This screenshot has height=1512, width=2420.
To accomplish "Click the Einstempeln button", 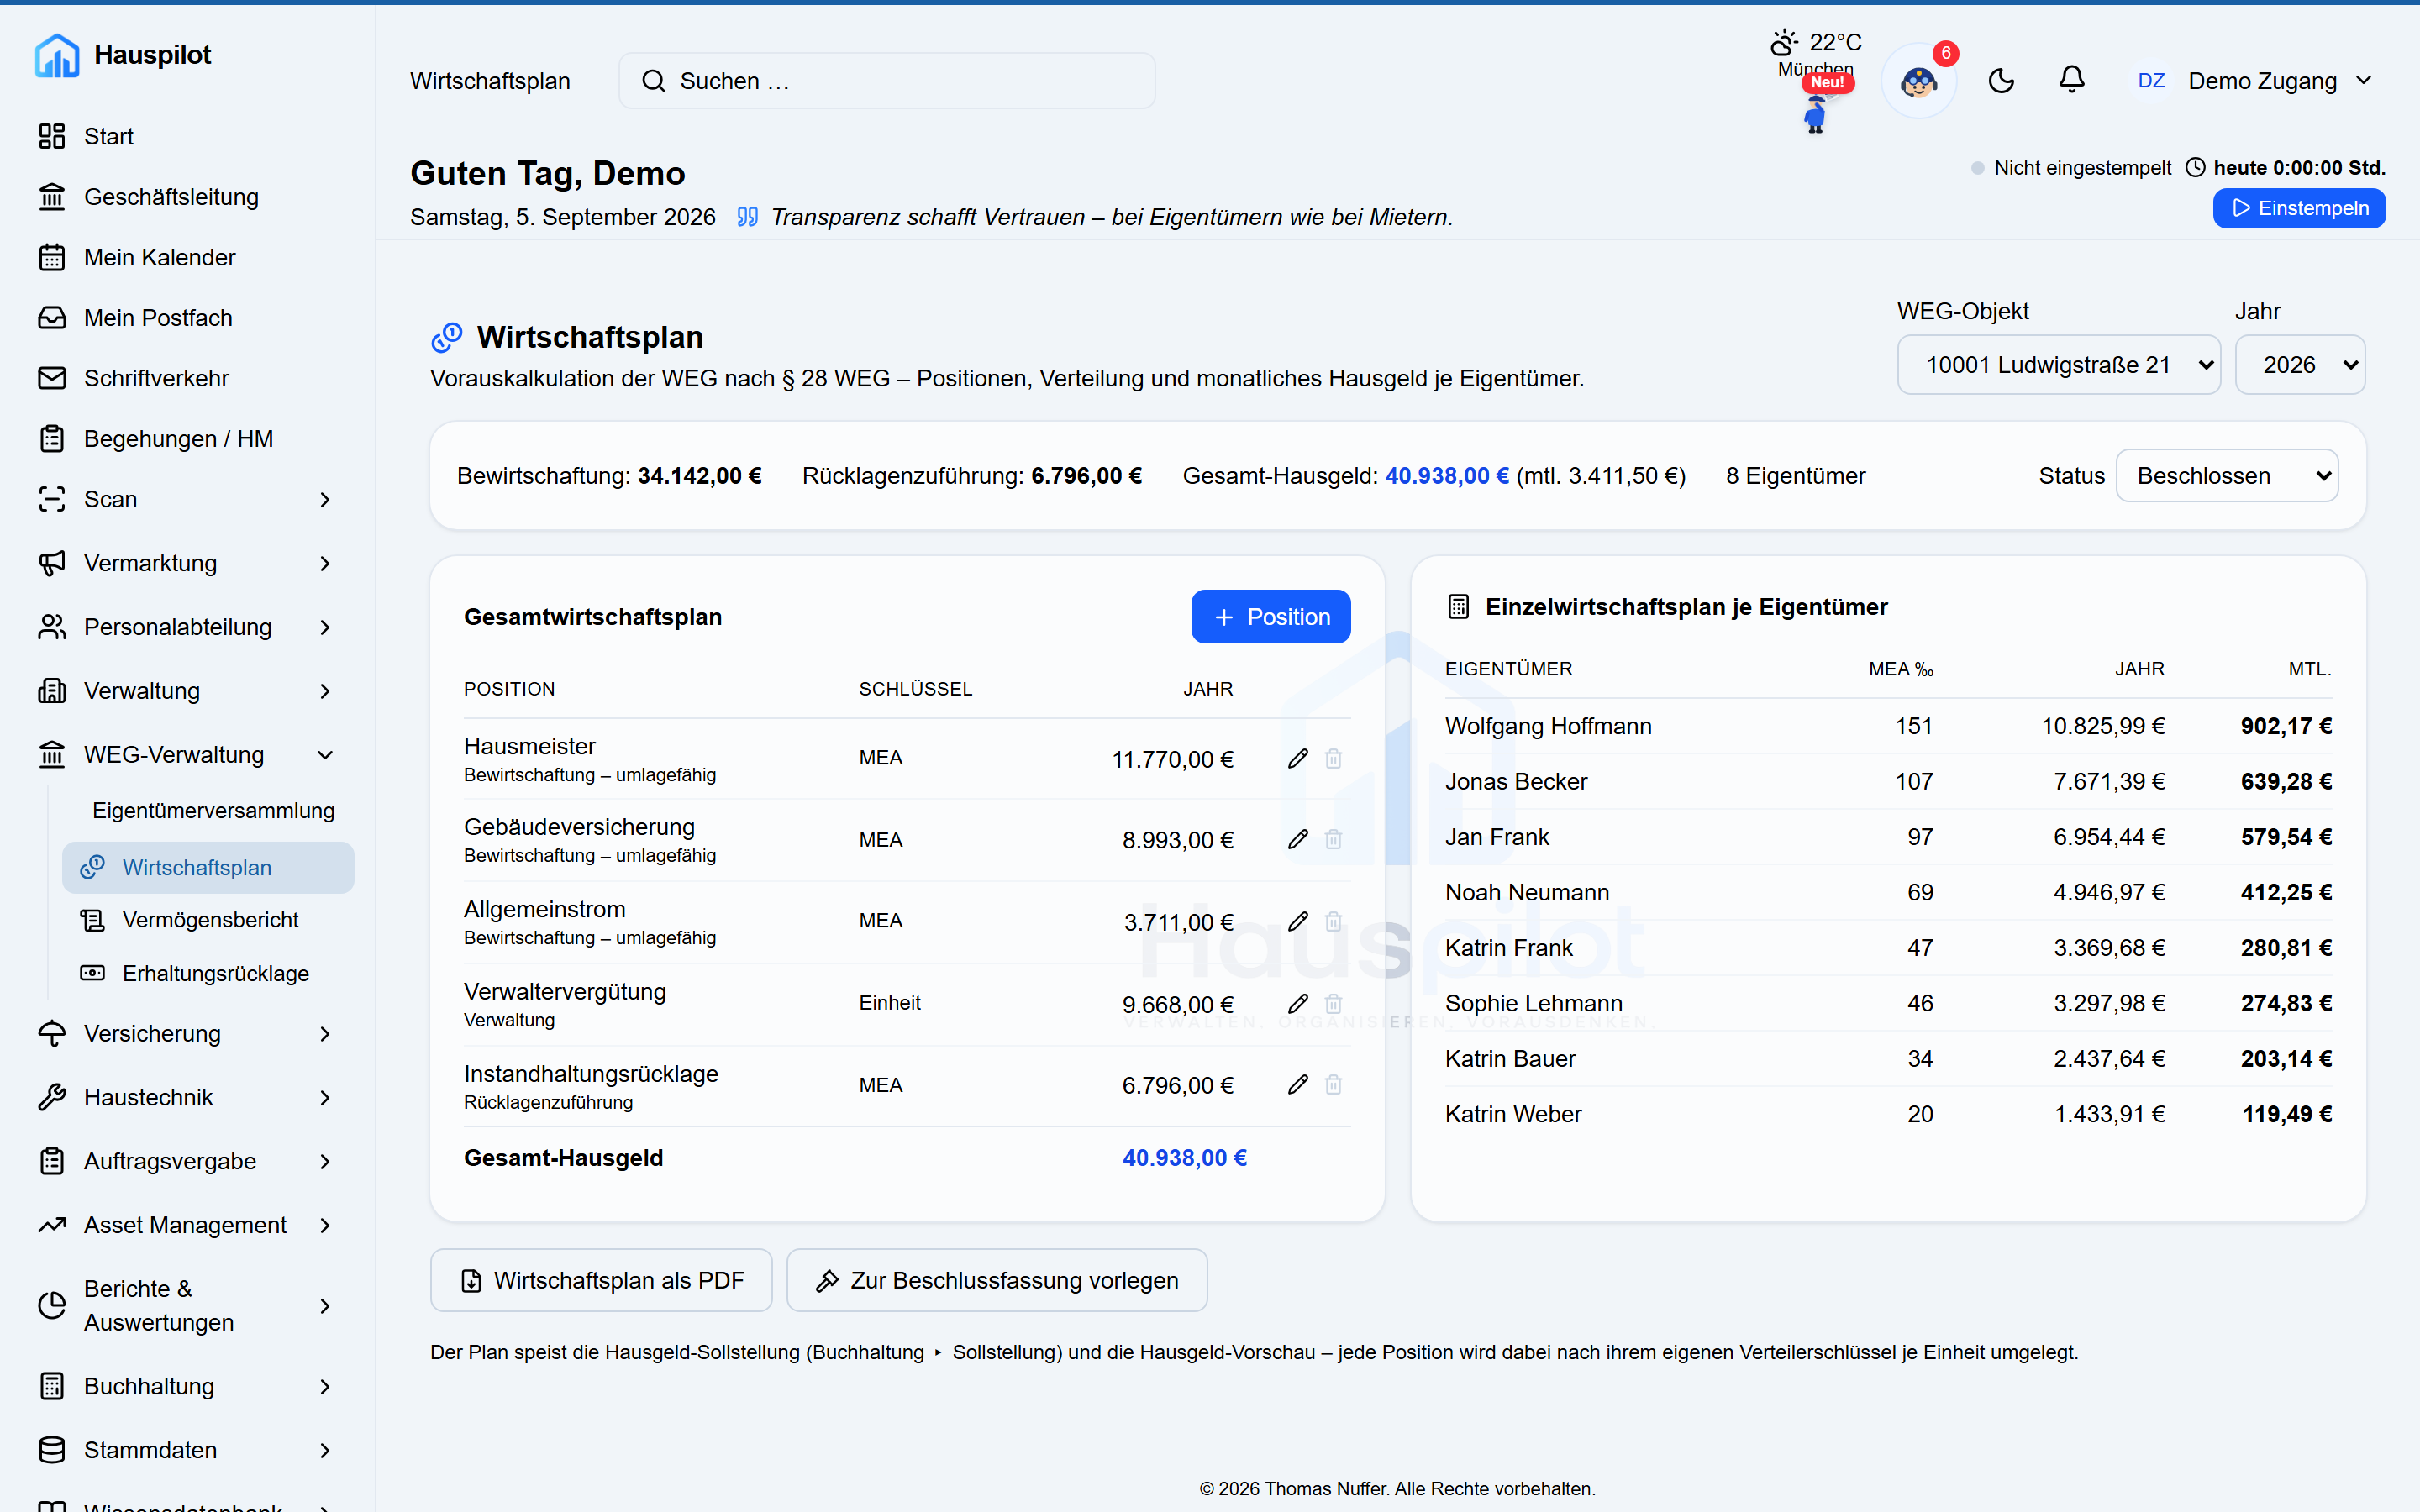I will [x=2299, y=208].
